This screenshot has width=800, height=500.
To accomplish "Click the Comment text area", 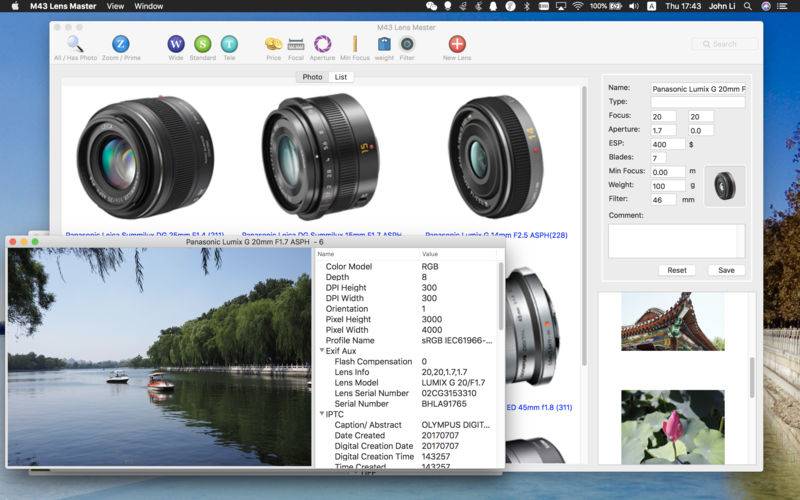I will [x=677, y=241].
